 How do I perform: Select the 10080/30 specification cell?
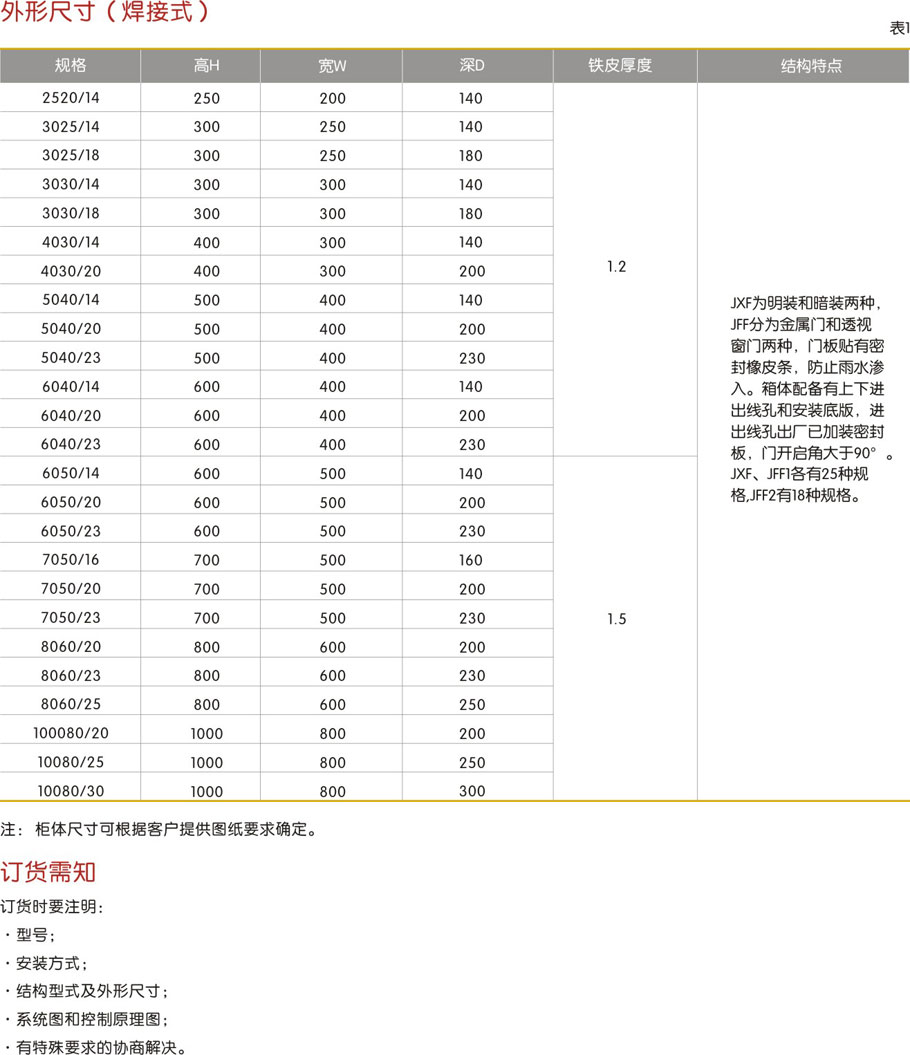tap(71, 791)
